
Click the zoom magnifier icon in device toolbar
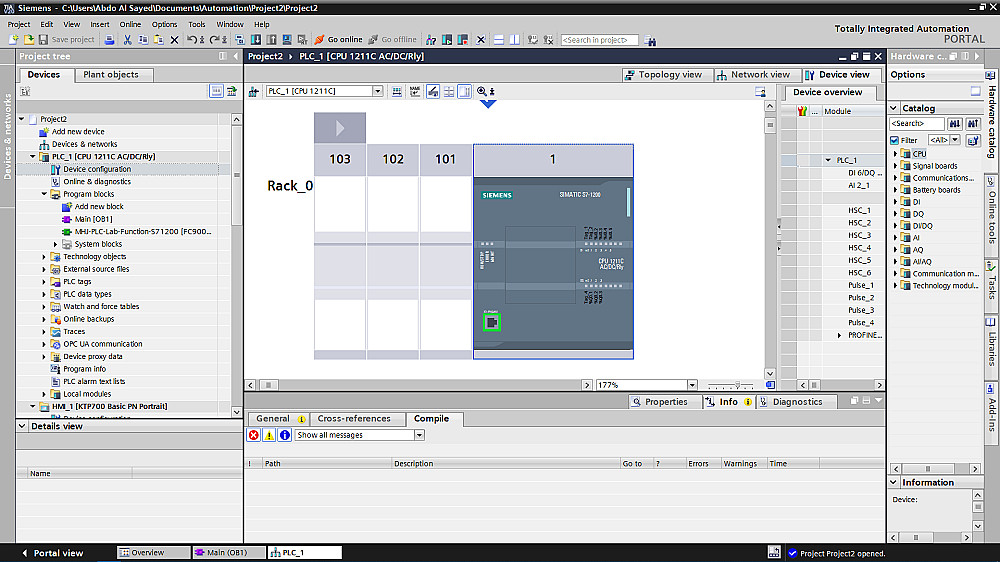482,91
